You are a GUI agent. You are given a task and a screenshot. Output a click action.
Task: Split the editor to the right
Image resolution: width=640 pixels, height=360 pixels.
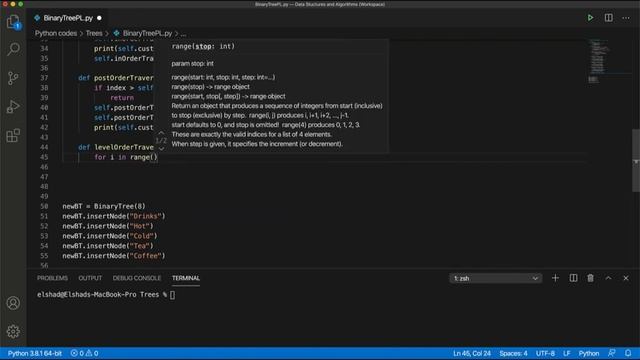(x=609, y=18)
